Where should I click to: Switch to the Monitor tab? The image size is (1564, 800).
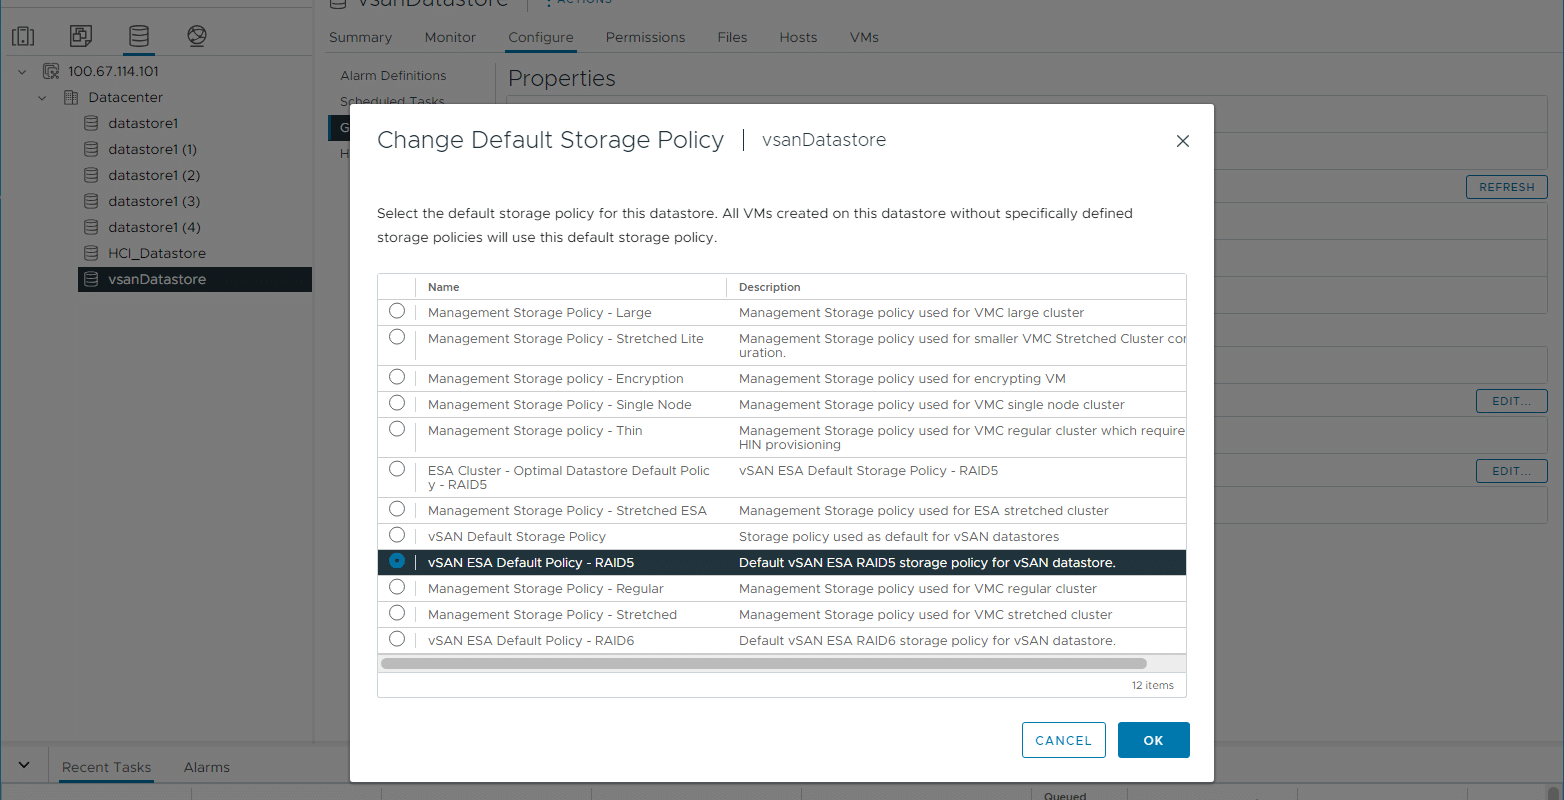(x=450, y=37)
